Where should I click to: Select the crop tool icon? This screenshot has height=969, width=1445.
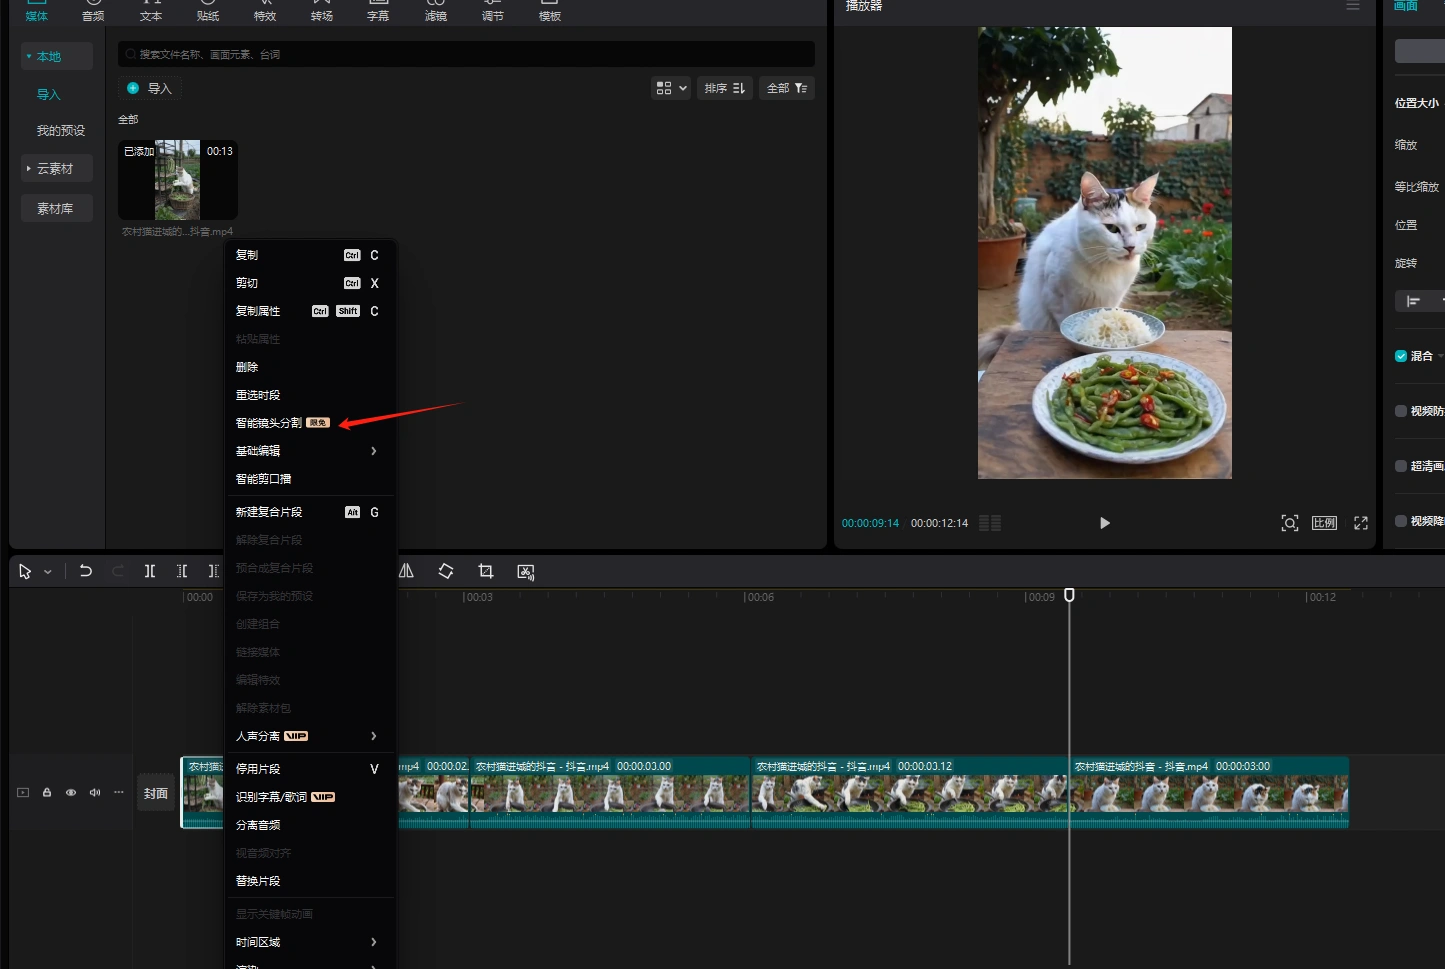pos(486,571)
